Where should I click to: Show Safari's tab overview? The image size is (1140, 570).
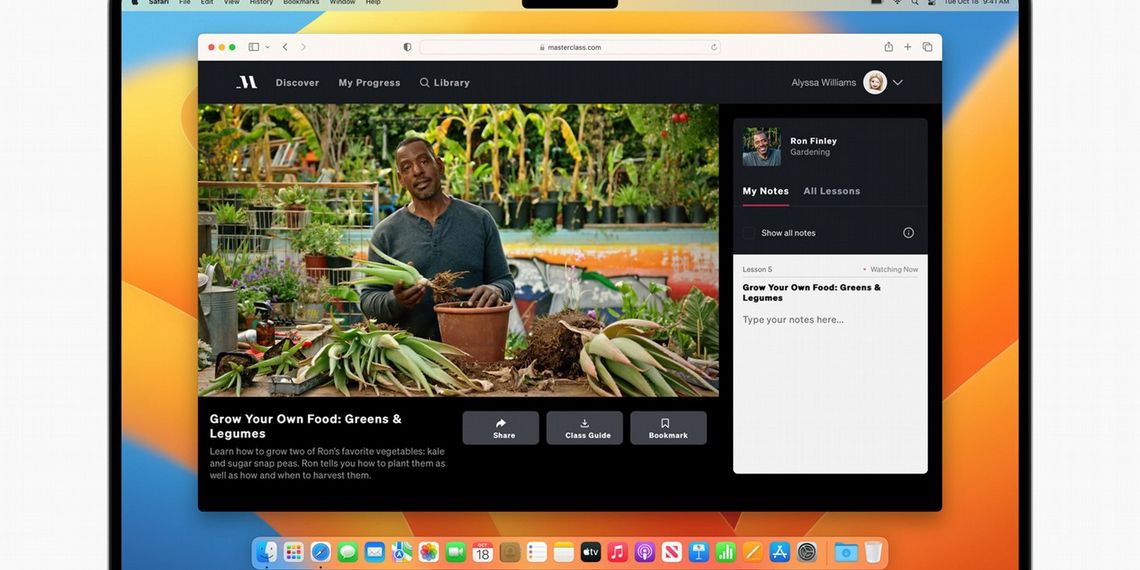click(927, 47)
